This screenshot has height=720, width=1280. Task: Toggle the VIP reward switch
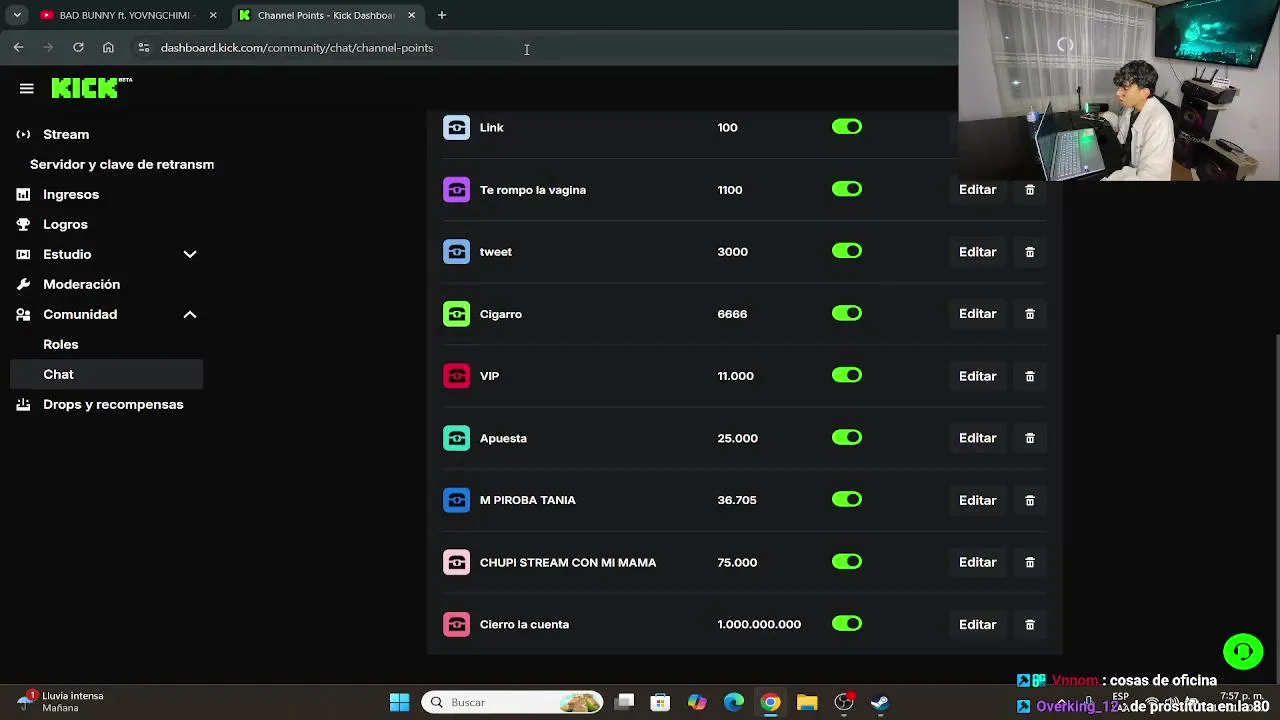point(847,375)
